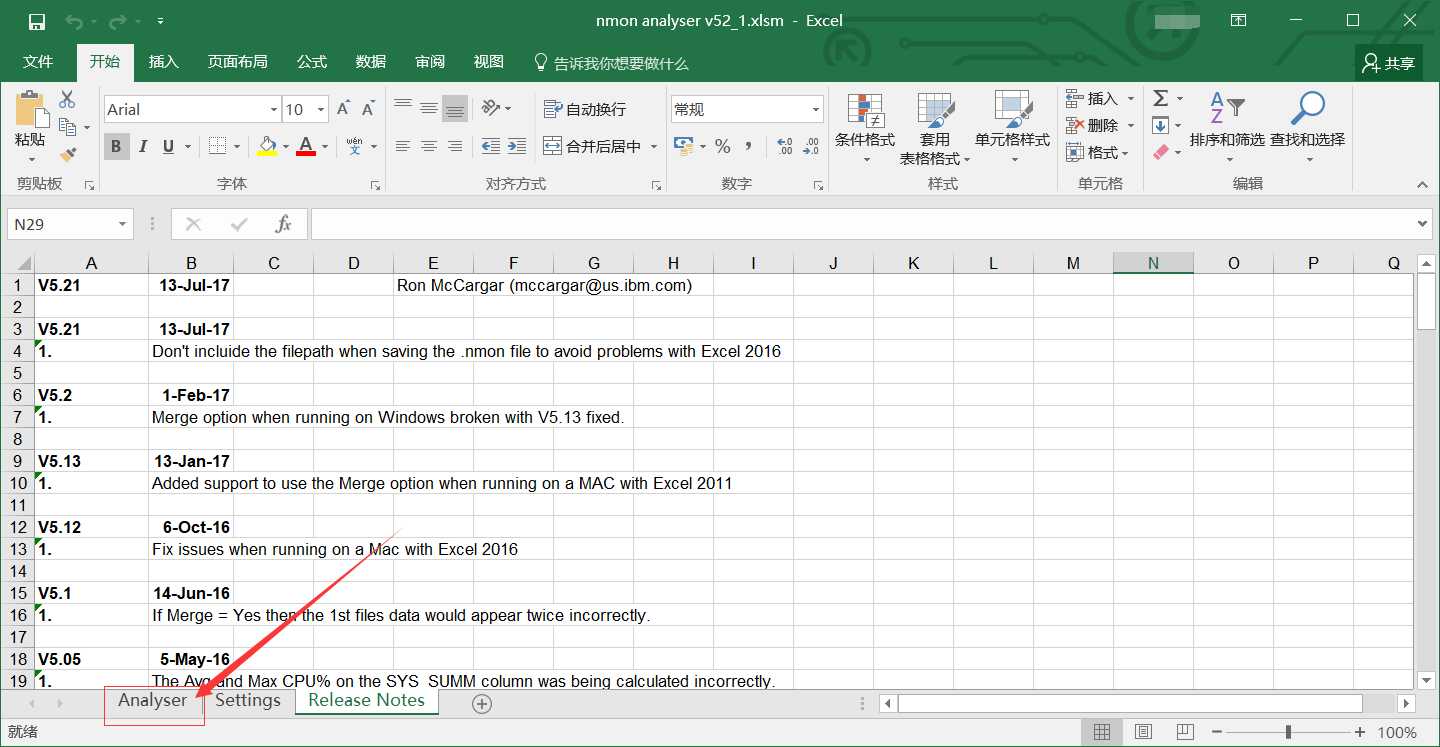This screenshot has width=1440, height=747.
Task: Click the Undo arrow in quick access toolbar
Action: tap(74, 21)
